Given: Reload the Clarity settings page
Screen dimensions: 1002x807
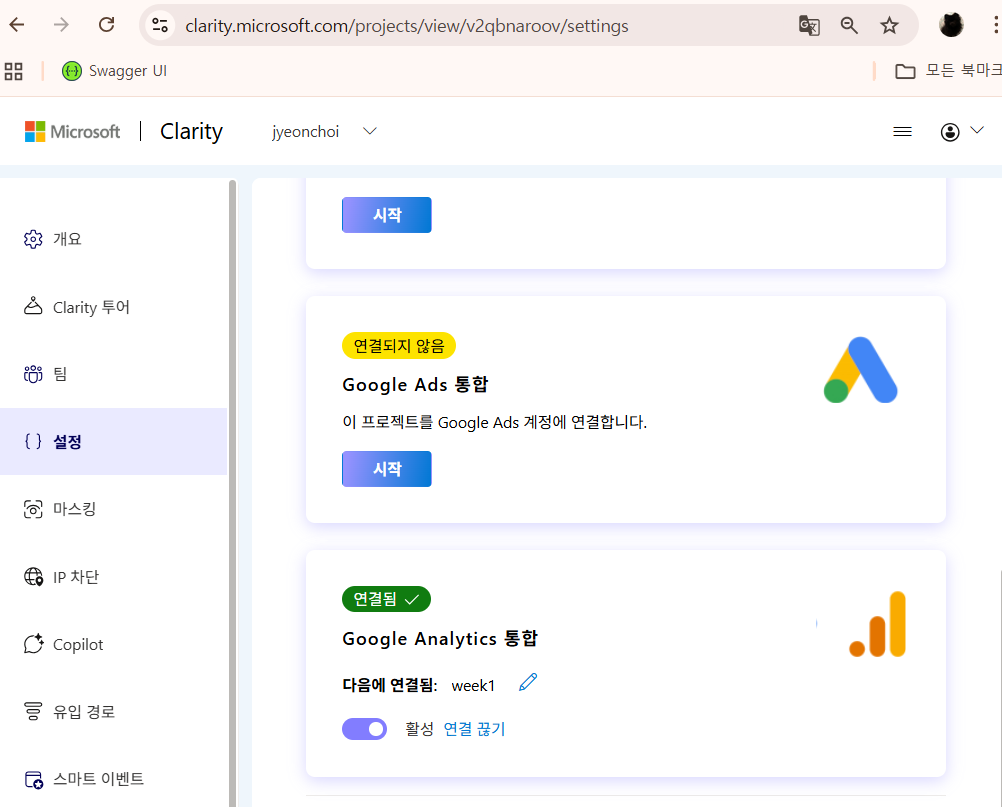Looking at the screenshot, I should point(106,25).
